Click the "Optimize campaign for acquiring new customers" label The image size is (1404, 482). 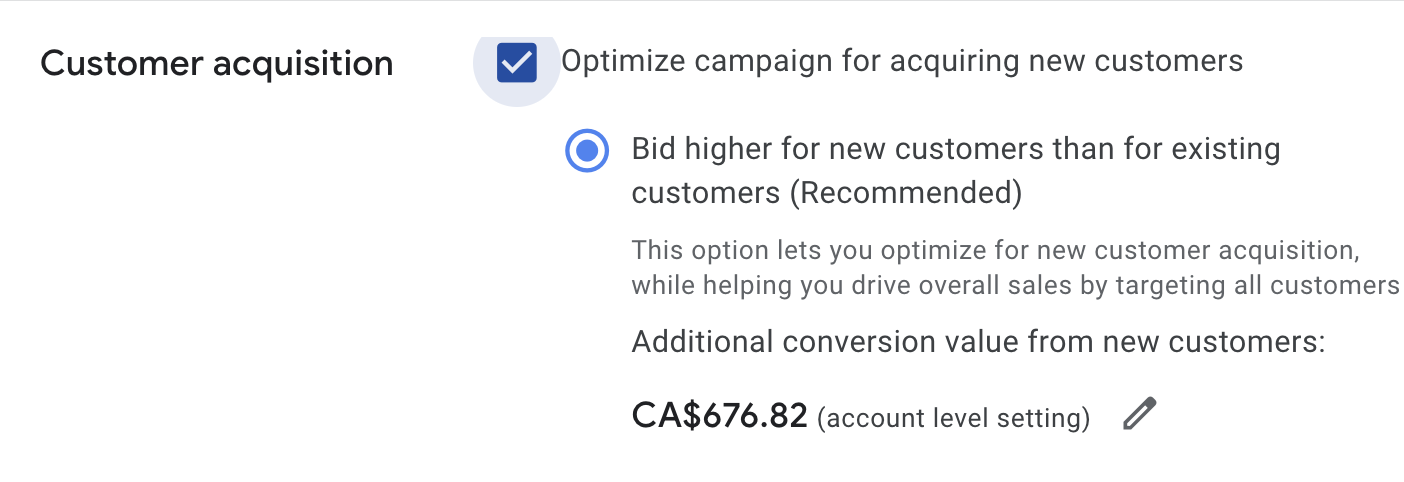pyautogui.click(x=901, y=62)
